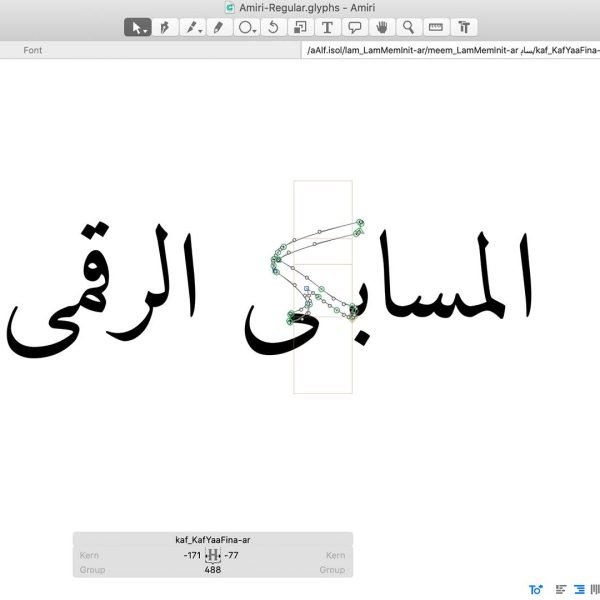600x600 pixels.
Task: Open the glyph string edit tab
Action: (x=451, y=50)
